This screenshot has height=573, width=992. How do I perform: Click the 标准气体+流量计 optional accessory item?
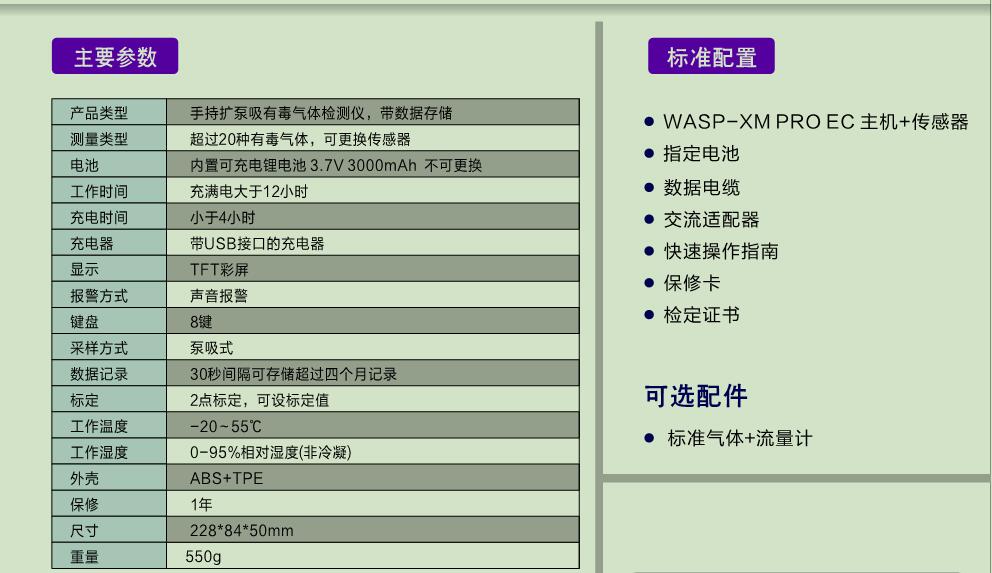click(739, 438)
